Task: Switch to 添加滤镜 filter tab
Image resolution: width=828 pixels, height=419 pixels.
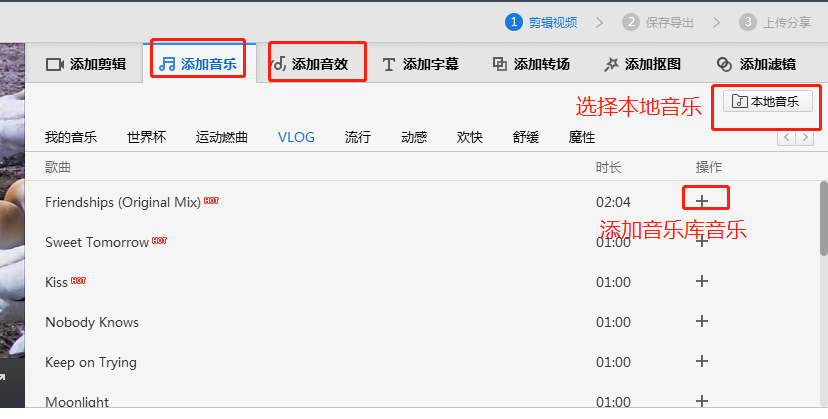Action: [x=756, y=64]
